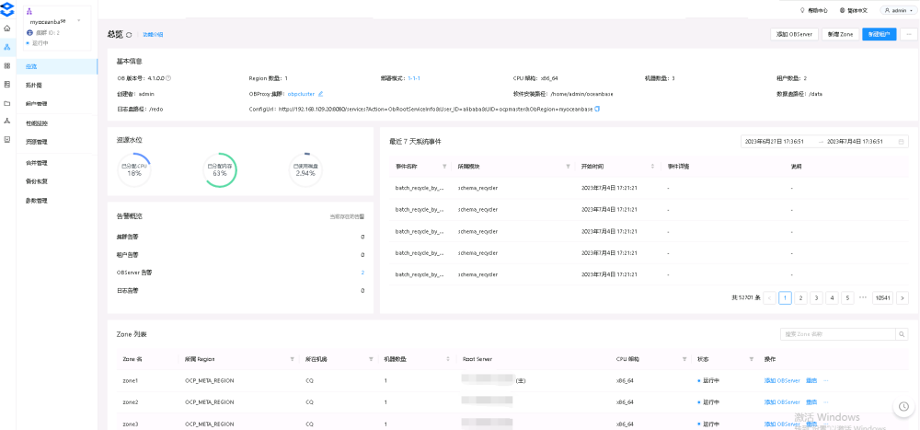Click the disk used 2.94% gauge
920x430 pixels.
click(x=306, y=171)
